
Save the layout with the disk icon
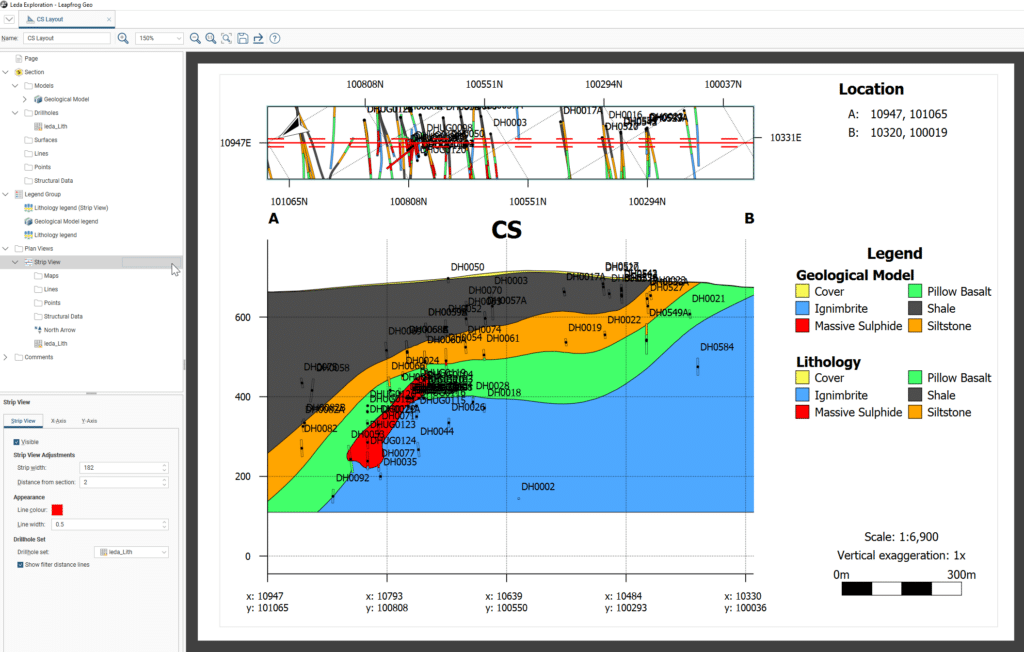click(243, 38)
